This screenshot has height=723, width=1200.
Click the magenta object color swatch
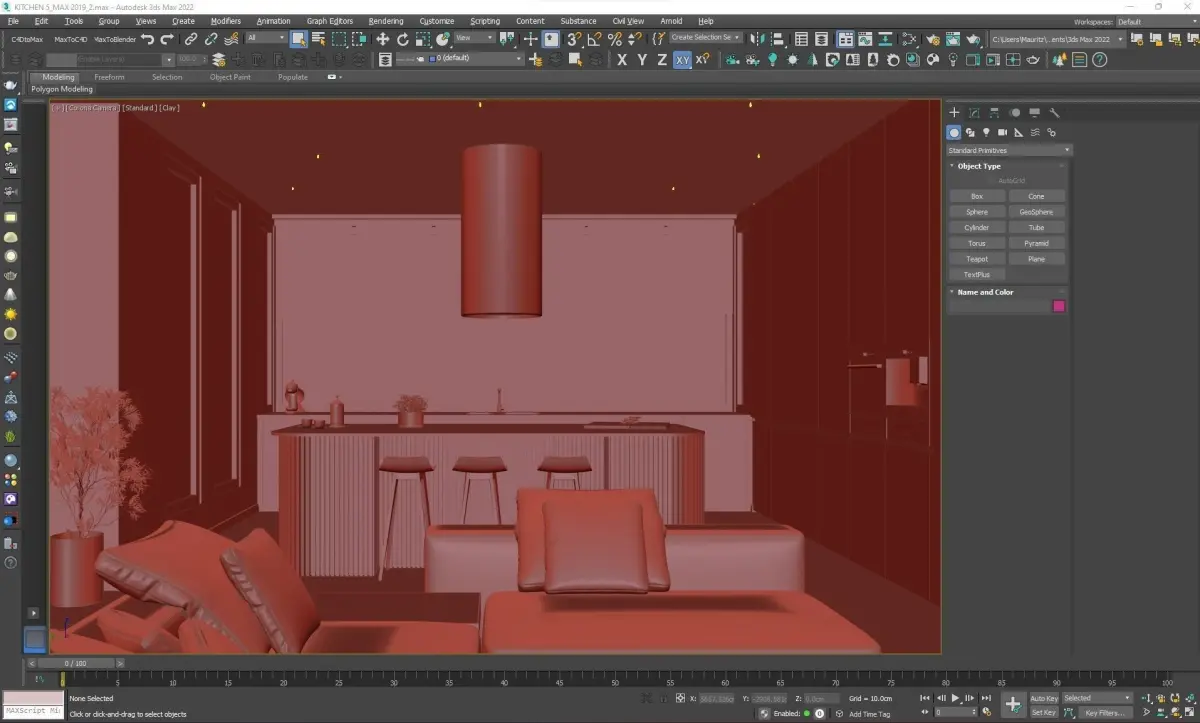[x=1059, y=307]
